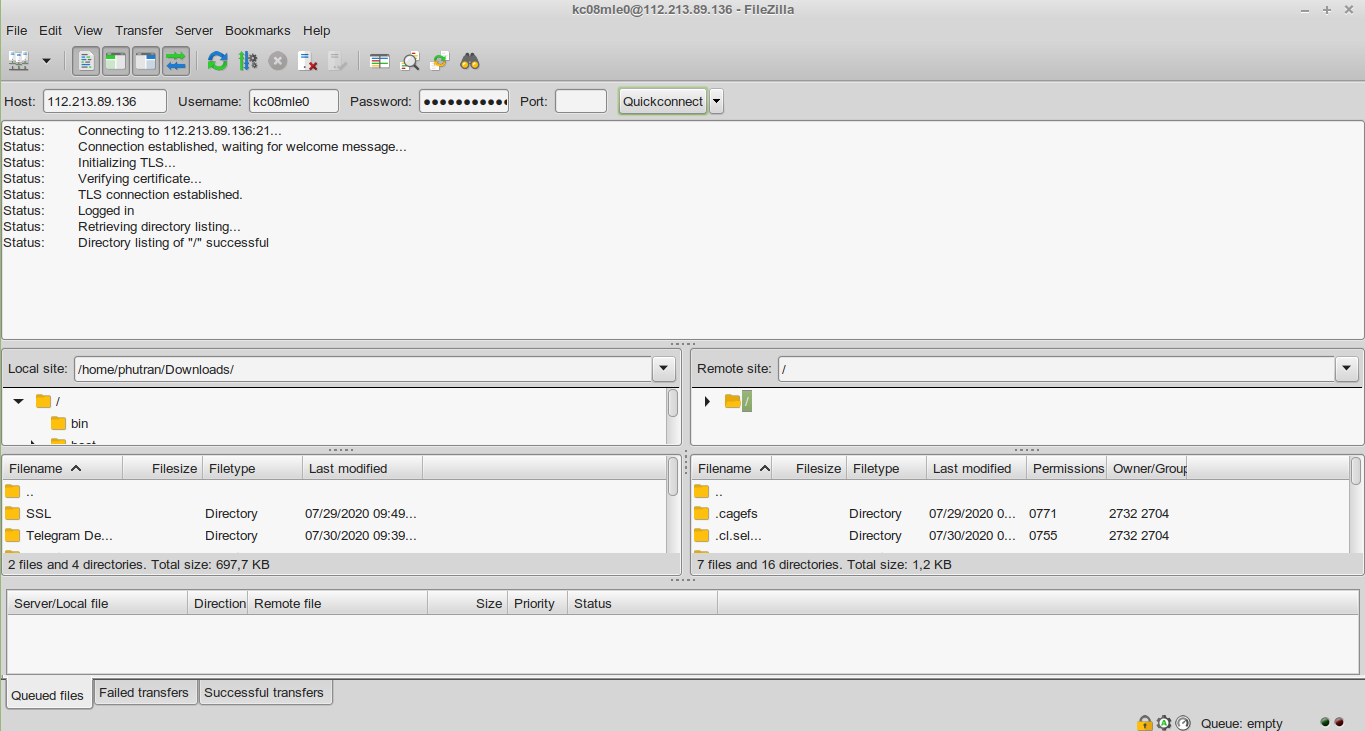This screenshot has height=731, width=1365.
Task: Click the Username input field
Action: coord(294,101)
